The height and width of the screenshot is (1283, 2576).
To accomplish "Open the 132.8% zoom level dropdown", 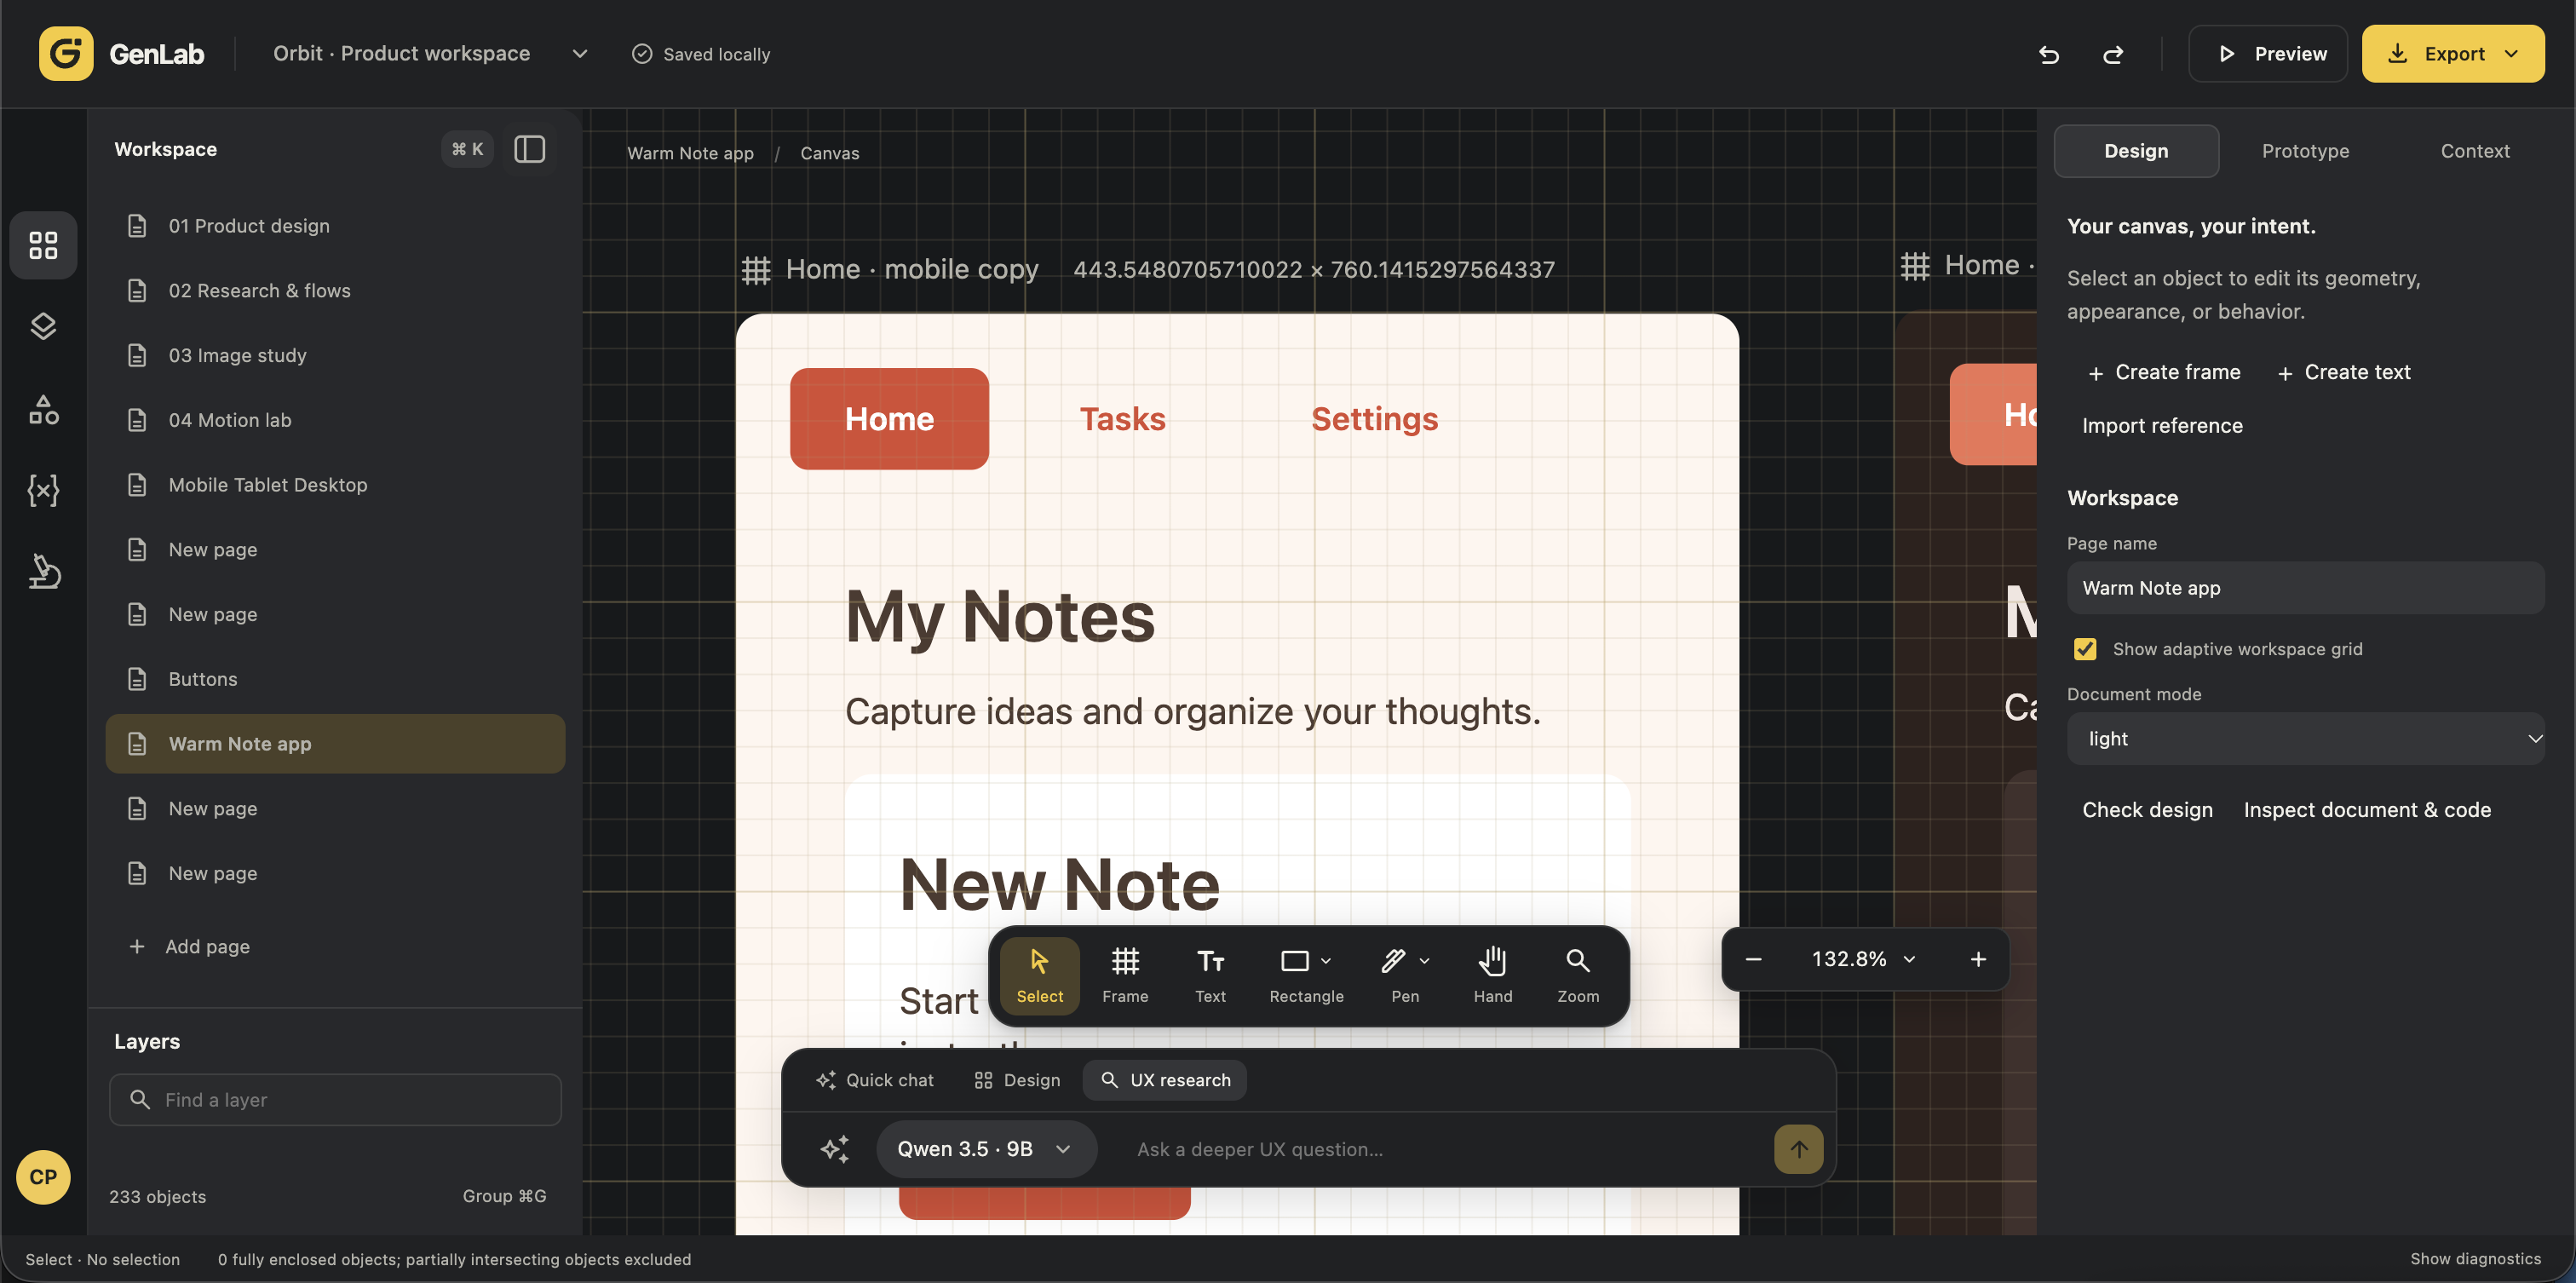I will [x=1864, y=959].
